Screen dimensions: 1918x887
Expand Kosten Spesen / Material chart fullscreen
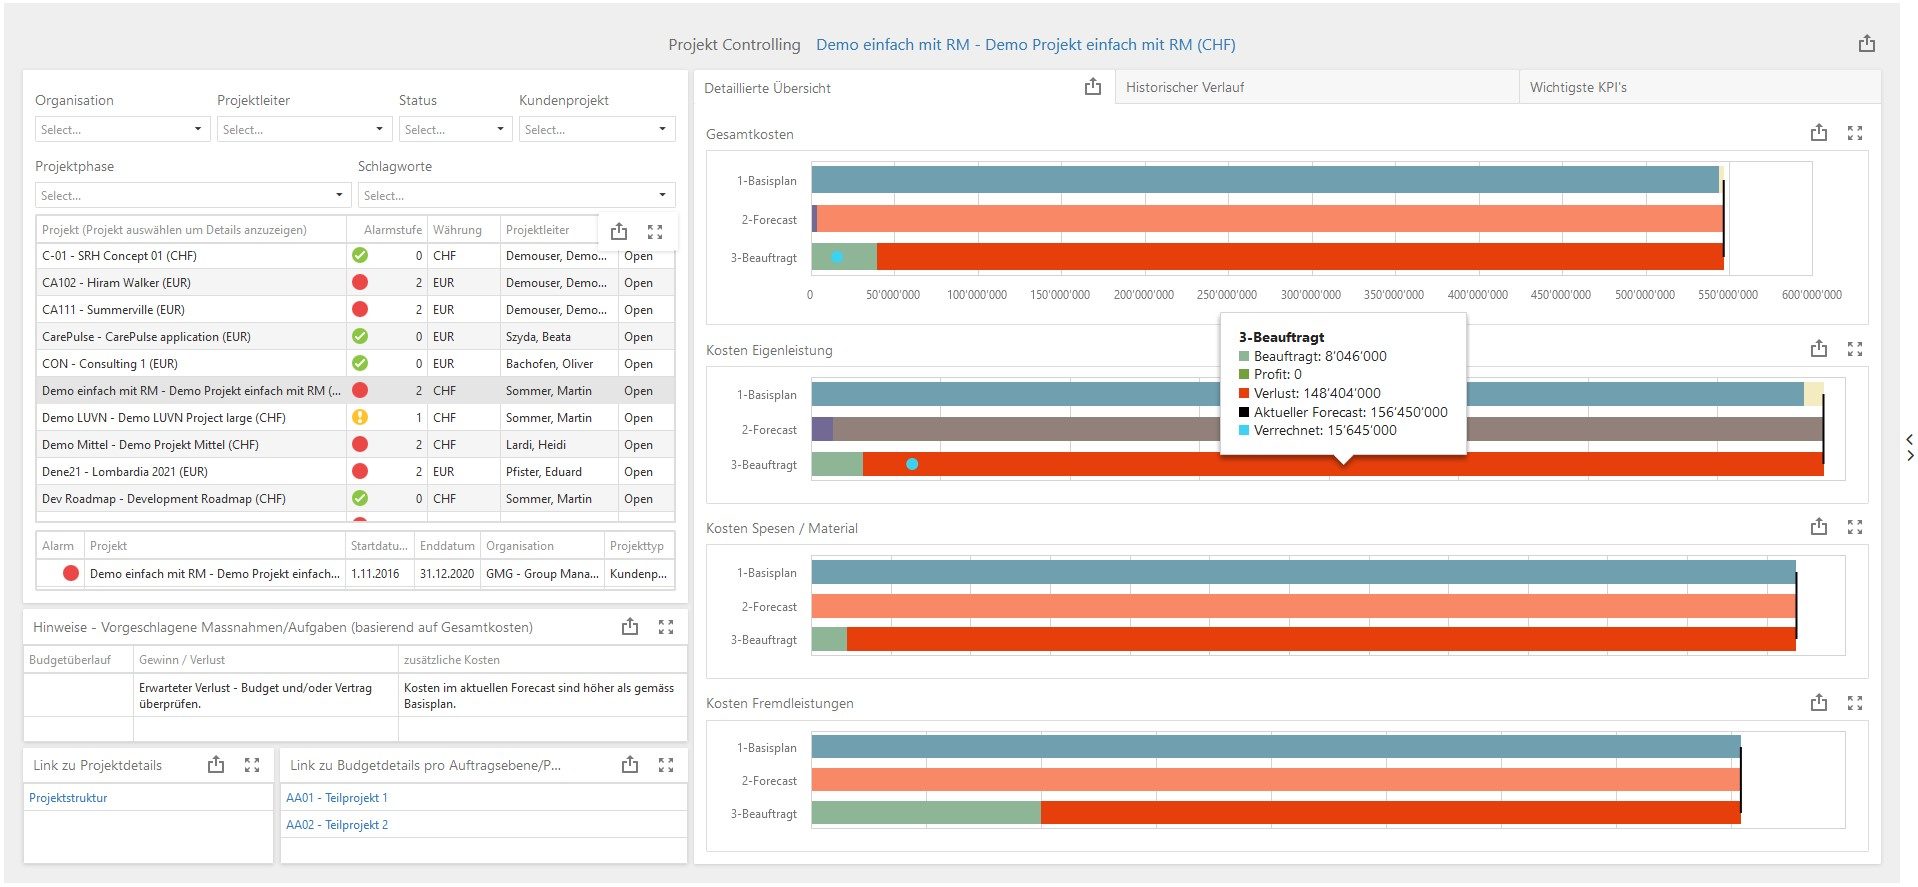[1854, 527]
